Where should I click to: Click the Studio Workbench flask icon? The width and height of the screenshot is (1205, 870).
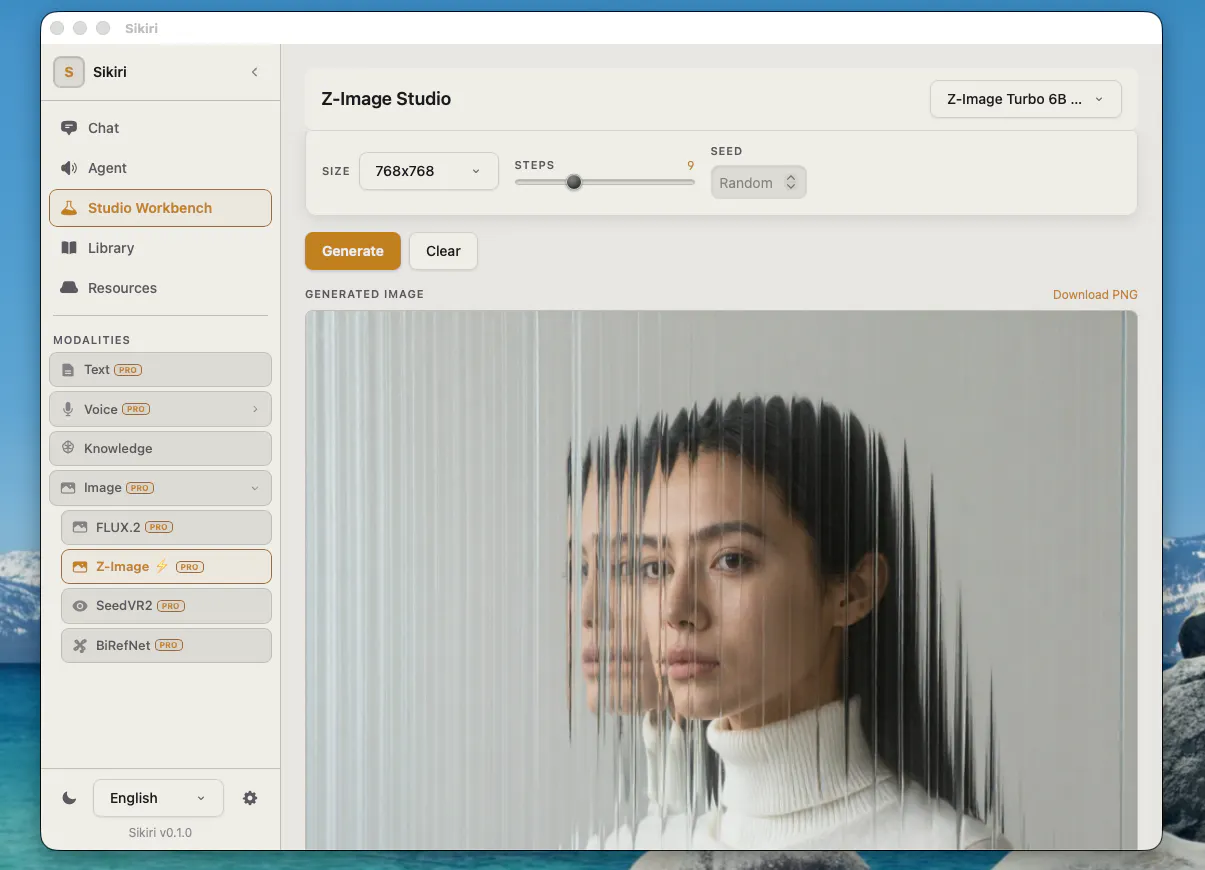click(x=69, y=208)
